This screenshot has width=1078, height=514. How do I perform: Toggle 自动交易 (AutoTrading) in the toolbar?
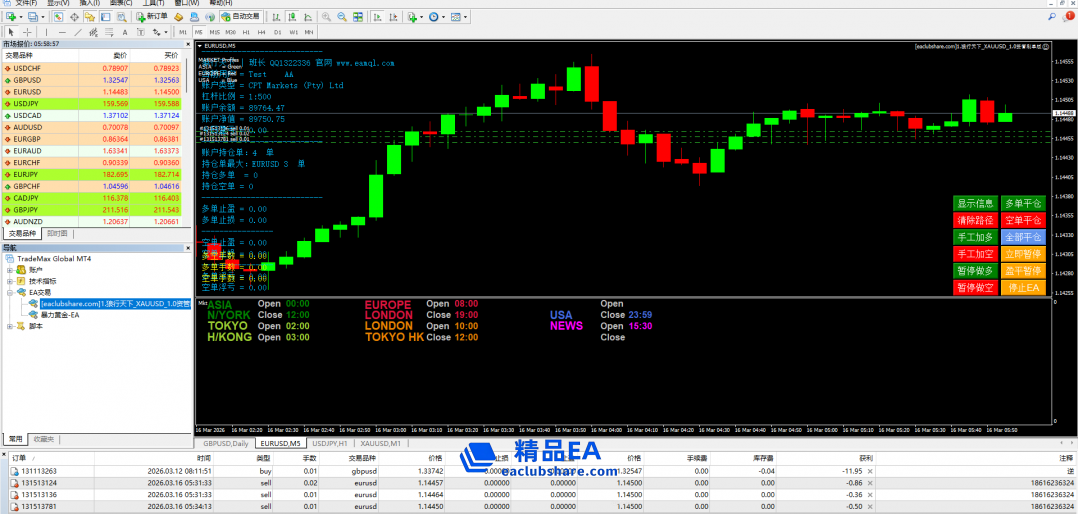[x=240, y=17]
